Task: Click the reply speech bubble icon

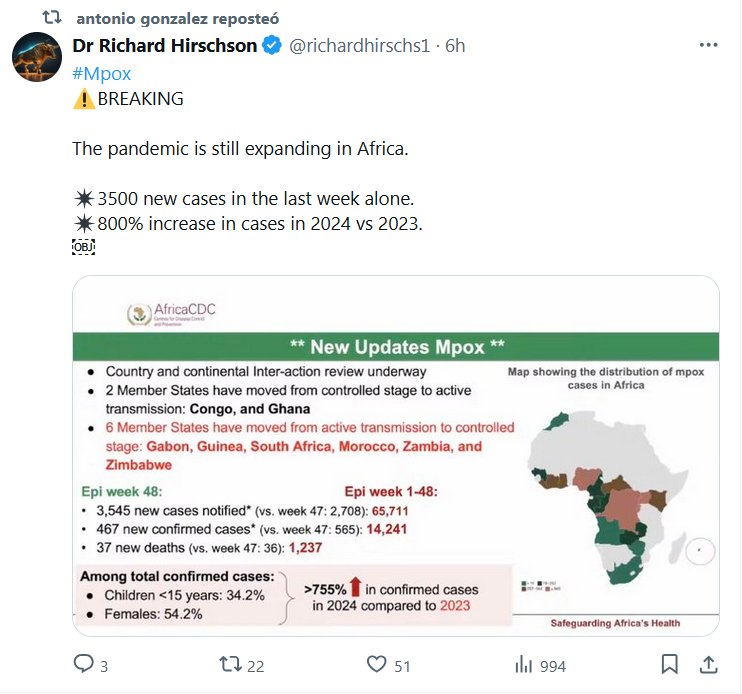Action: click(84, 665)
